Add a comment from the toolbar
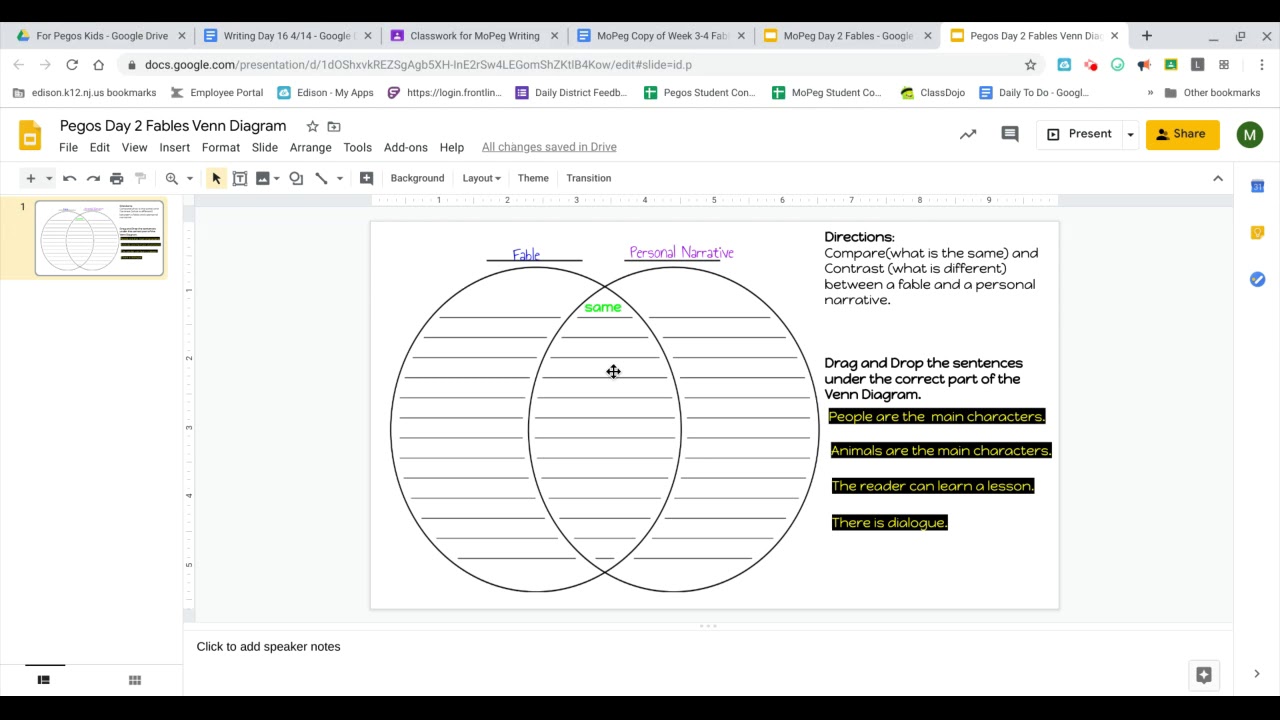Image resolution: width=1280 pixels, height=720 pixels. pyautogui.click(x=366, y=178)
